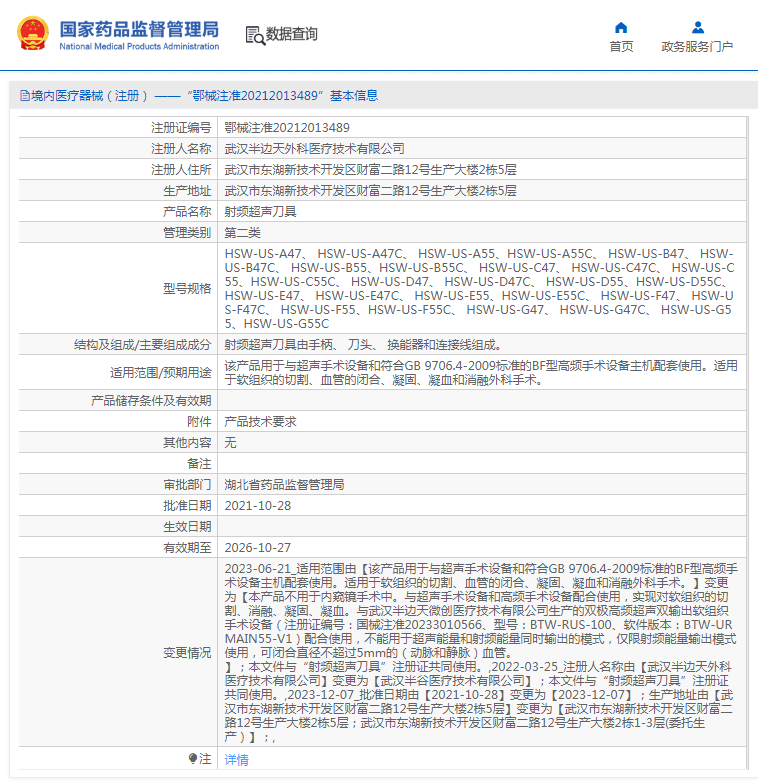Click the 变更情况 change history text
Image resolution: width=758 pixels, height=782 pixels.
(x=481, y=652)
